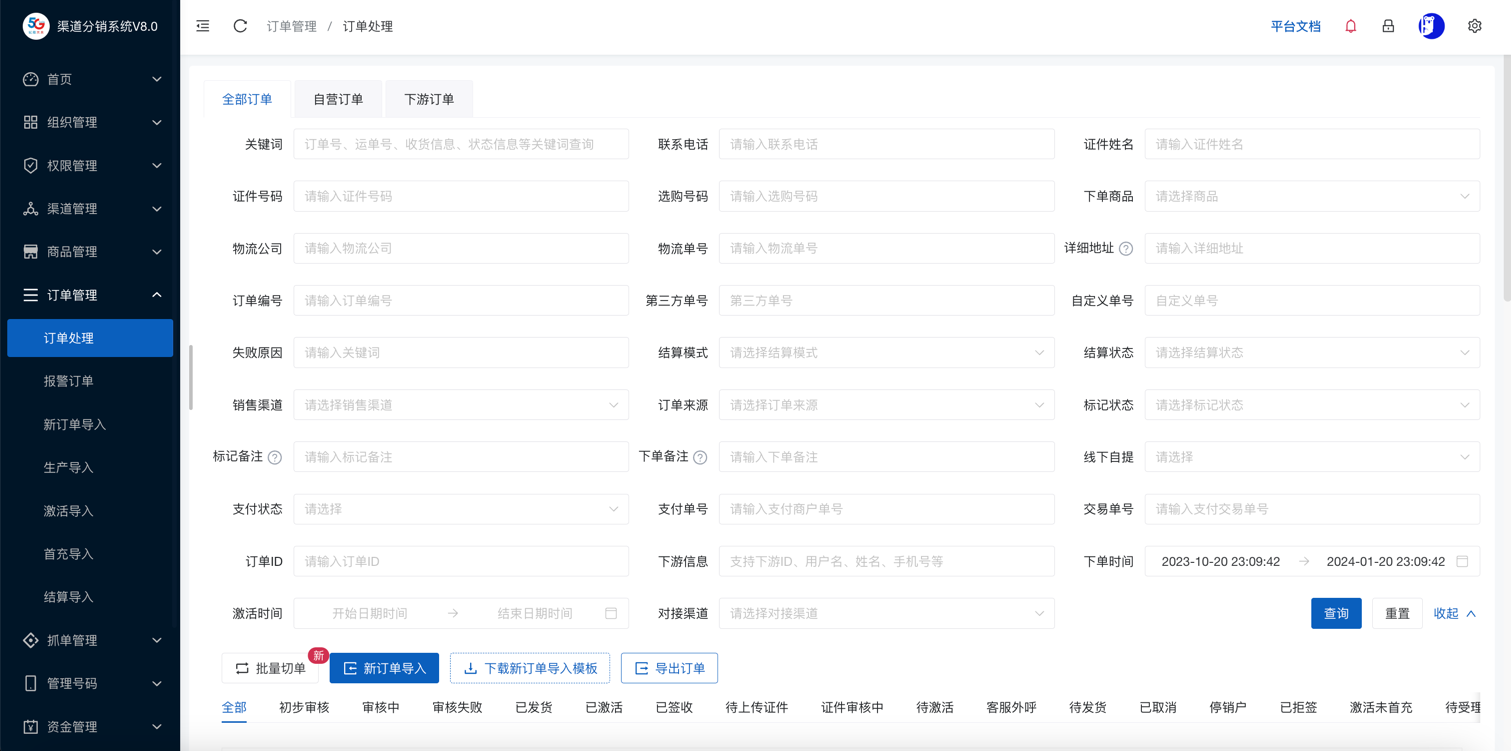Click the 查询 search button
Image resolution: width=1511 pixels, height=751 pixels.
pyautogui.click(x=1335, y=613)
